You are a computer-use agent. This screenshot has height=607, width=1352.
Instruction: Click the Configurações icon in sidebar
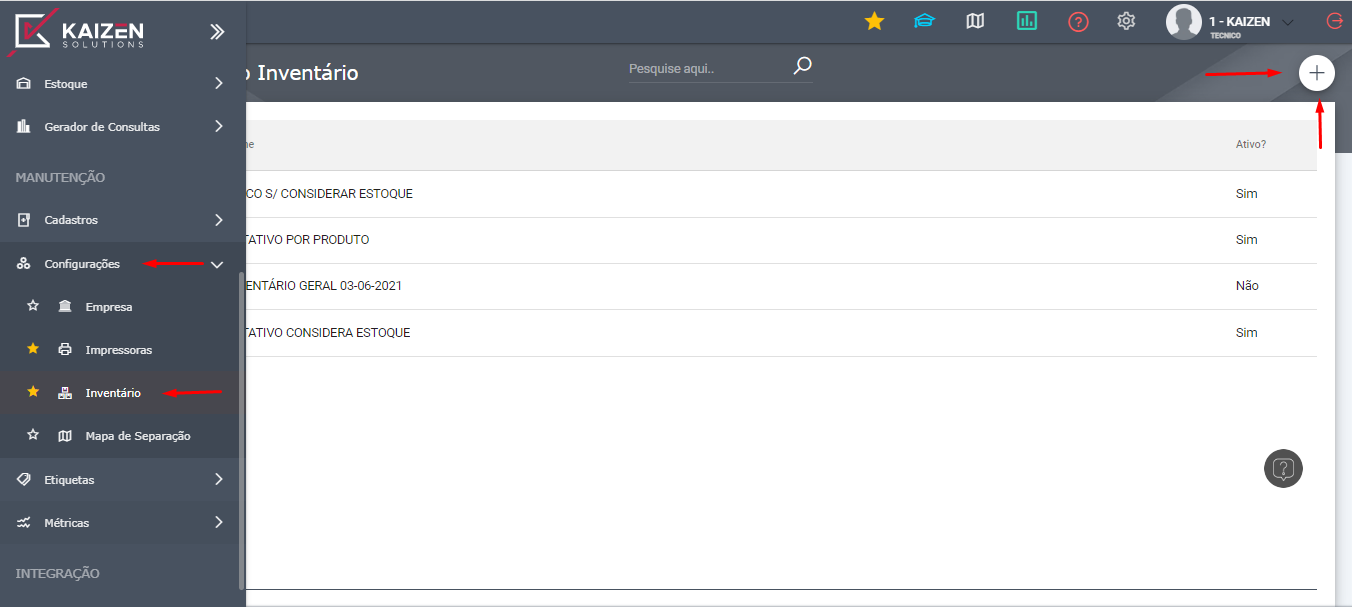point(24,264)
